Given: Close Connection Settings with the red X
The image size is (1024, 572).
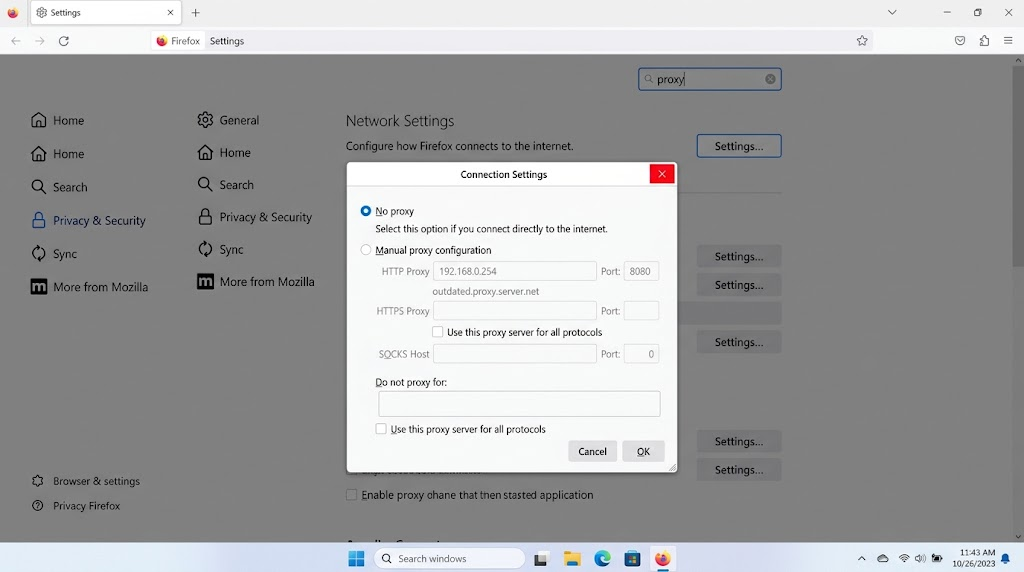Looking at the screenshot, I should tap(662, 174).
